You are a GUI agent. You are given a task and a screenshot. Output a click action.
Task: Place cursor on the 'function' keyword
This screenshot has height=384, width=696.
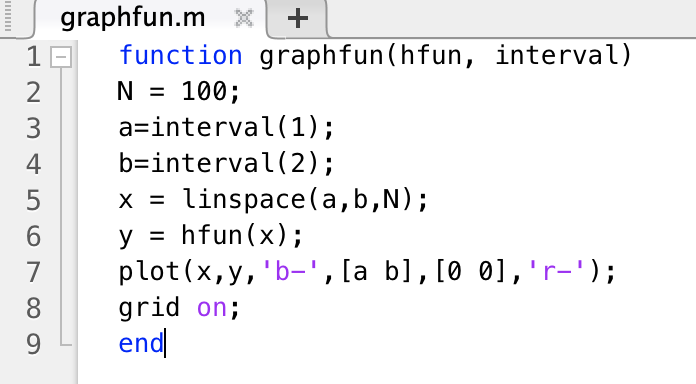(x=181, y=55)
